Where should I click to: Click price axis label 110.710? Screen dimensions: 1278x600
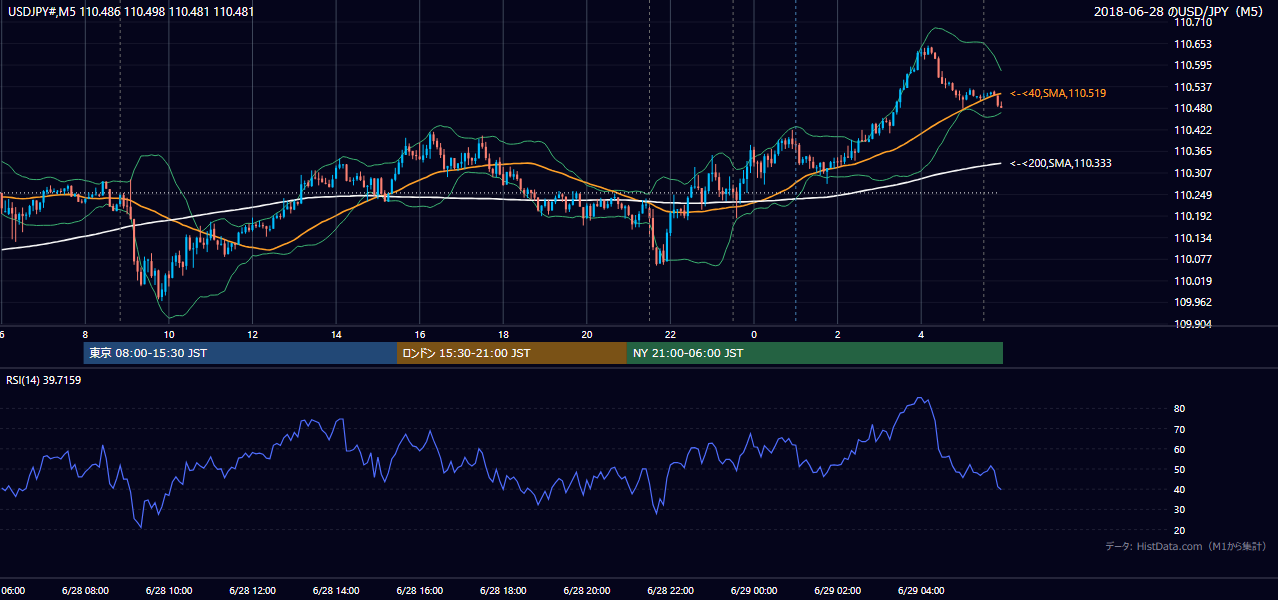point(1194,22)
